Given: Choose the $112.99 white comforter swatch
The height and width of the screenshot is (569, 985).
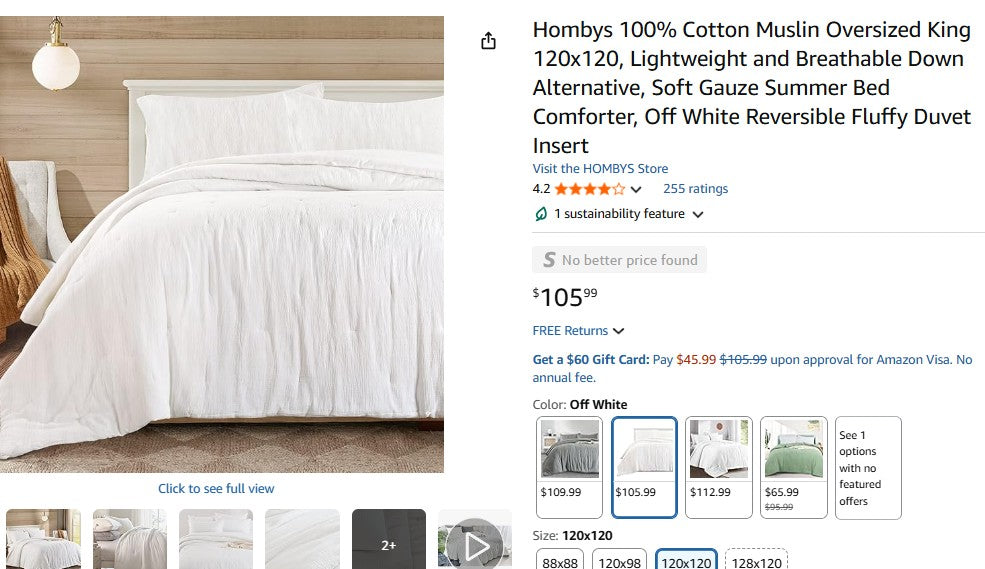Looking at the screenshot, I should tap(719, 467).
